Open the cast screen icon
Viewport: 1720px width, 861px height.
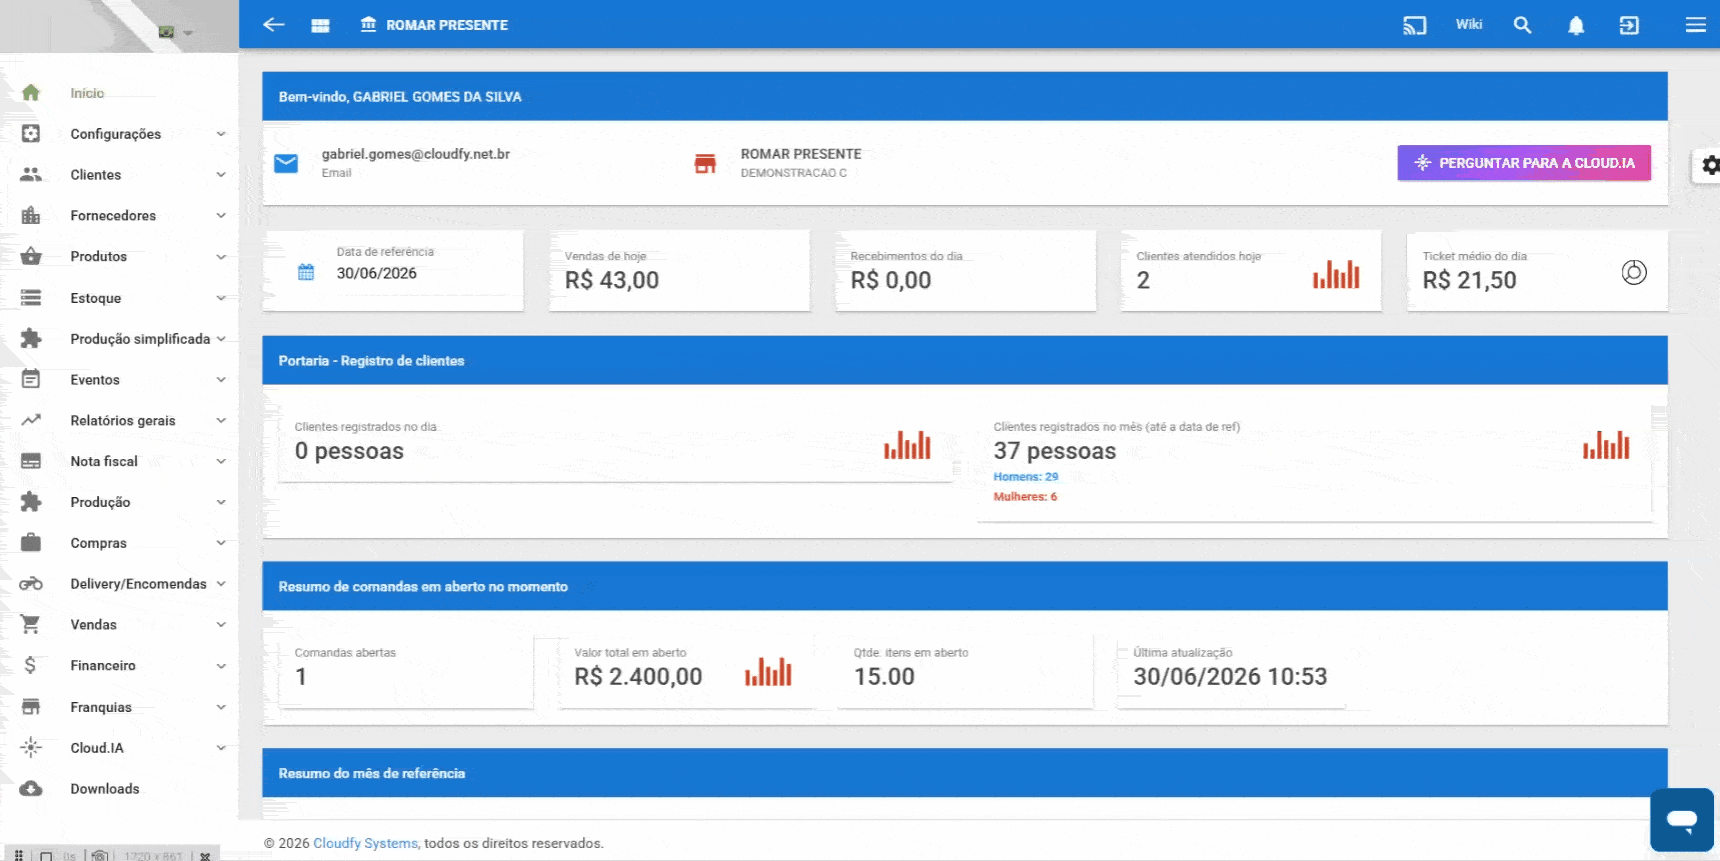pos(1414,25)
